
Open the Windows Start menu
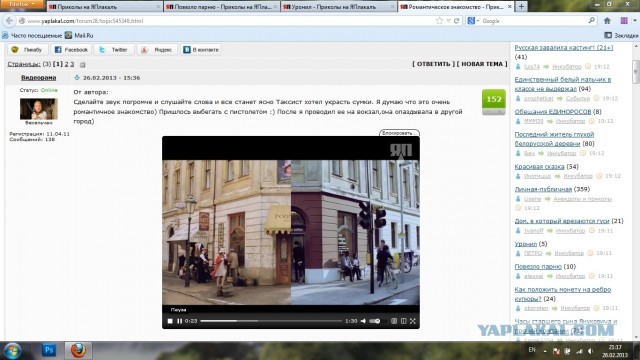(x=12, y=351)
